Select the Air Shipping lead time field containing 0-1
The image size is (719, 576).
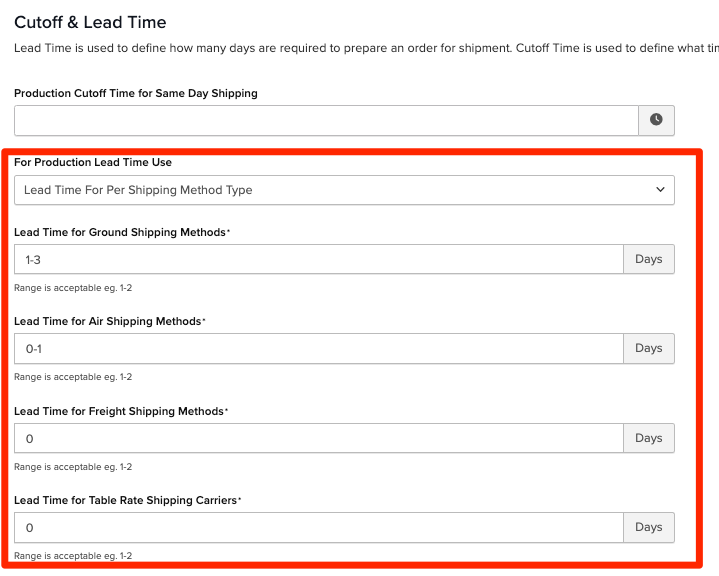(x=319, y=349)
